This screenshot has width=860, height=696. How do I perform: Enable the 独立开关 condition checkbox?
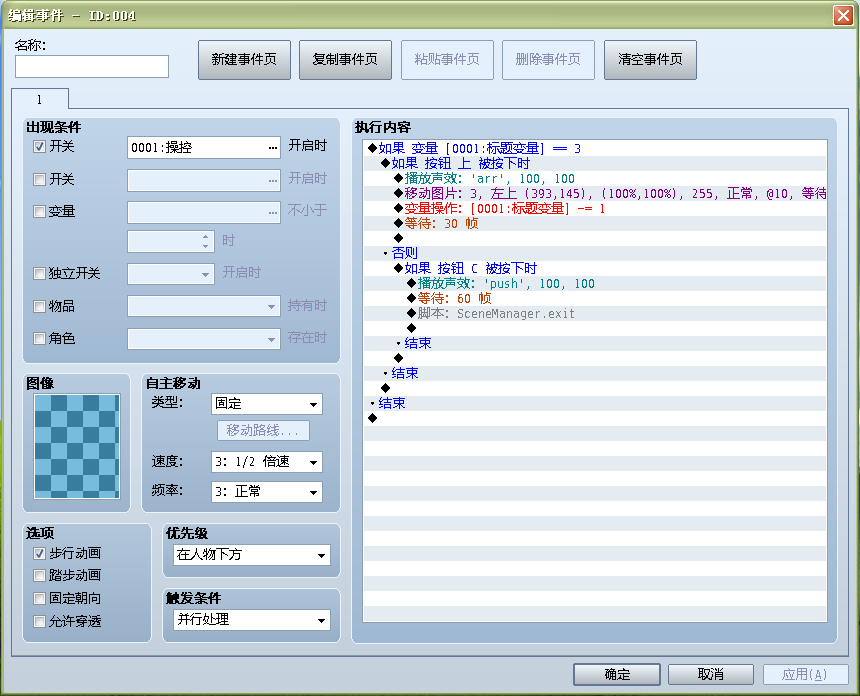click(x=39, y=274)
